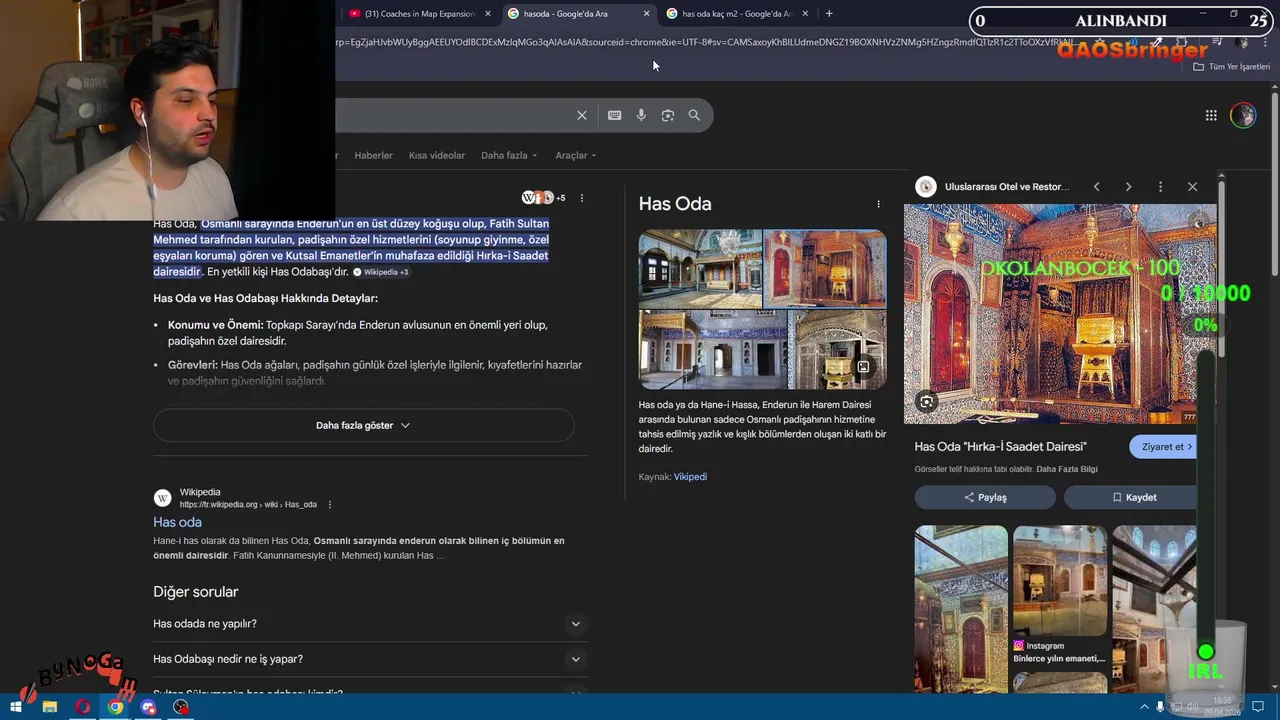Expand the Daha fazla göster section

point(363,426)
